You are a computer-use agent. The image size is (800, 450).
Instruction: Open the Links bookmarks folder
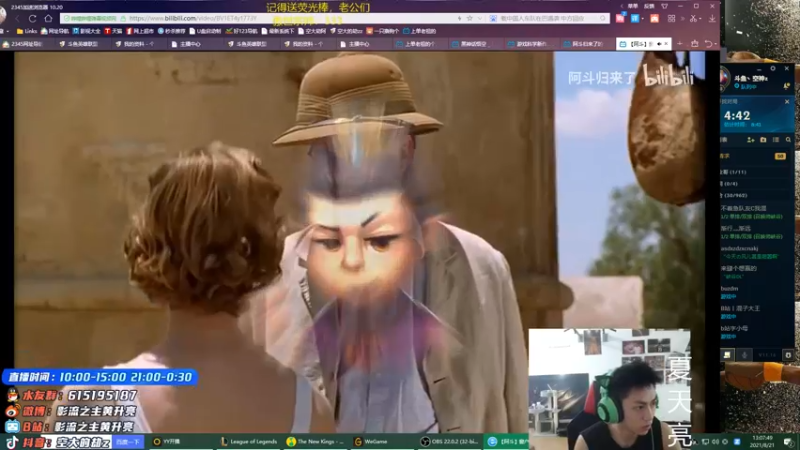[x=27, y=31]
